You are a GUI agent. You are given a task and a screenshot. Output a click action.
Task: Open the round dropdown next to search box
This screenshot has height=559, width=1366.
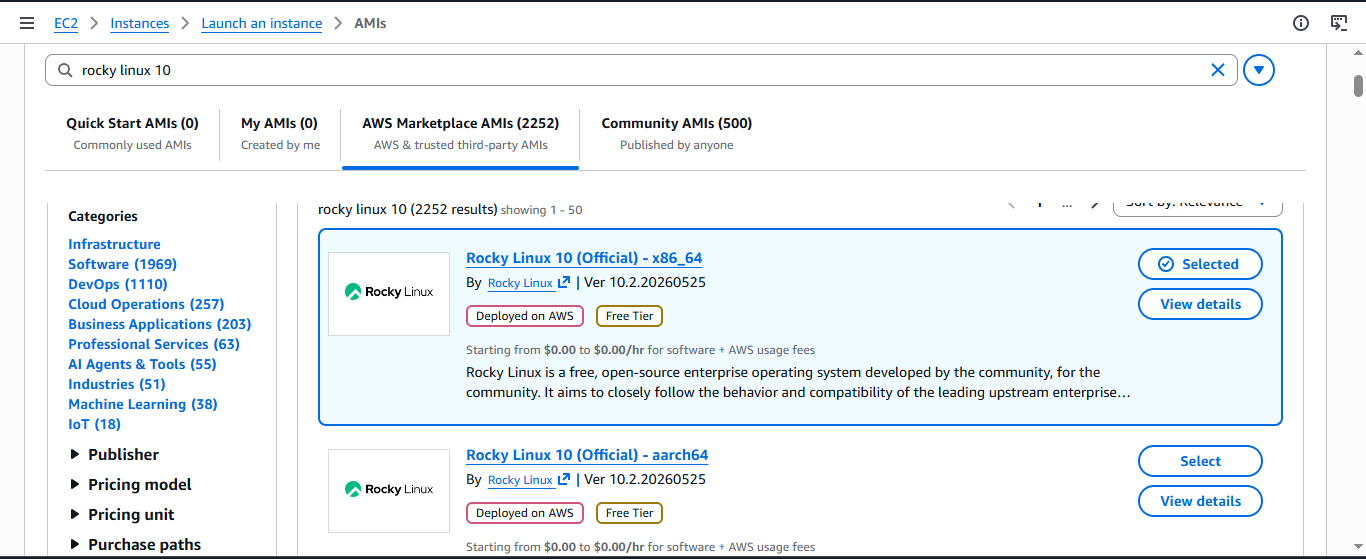point(1259,70)
